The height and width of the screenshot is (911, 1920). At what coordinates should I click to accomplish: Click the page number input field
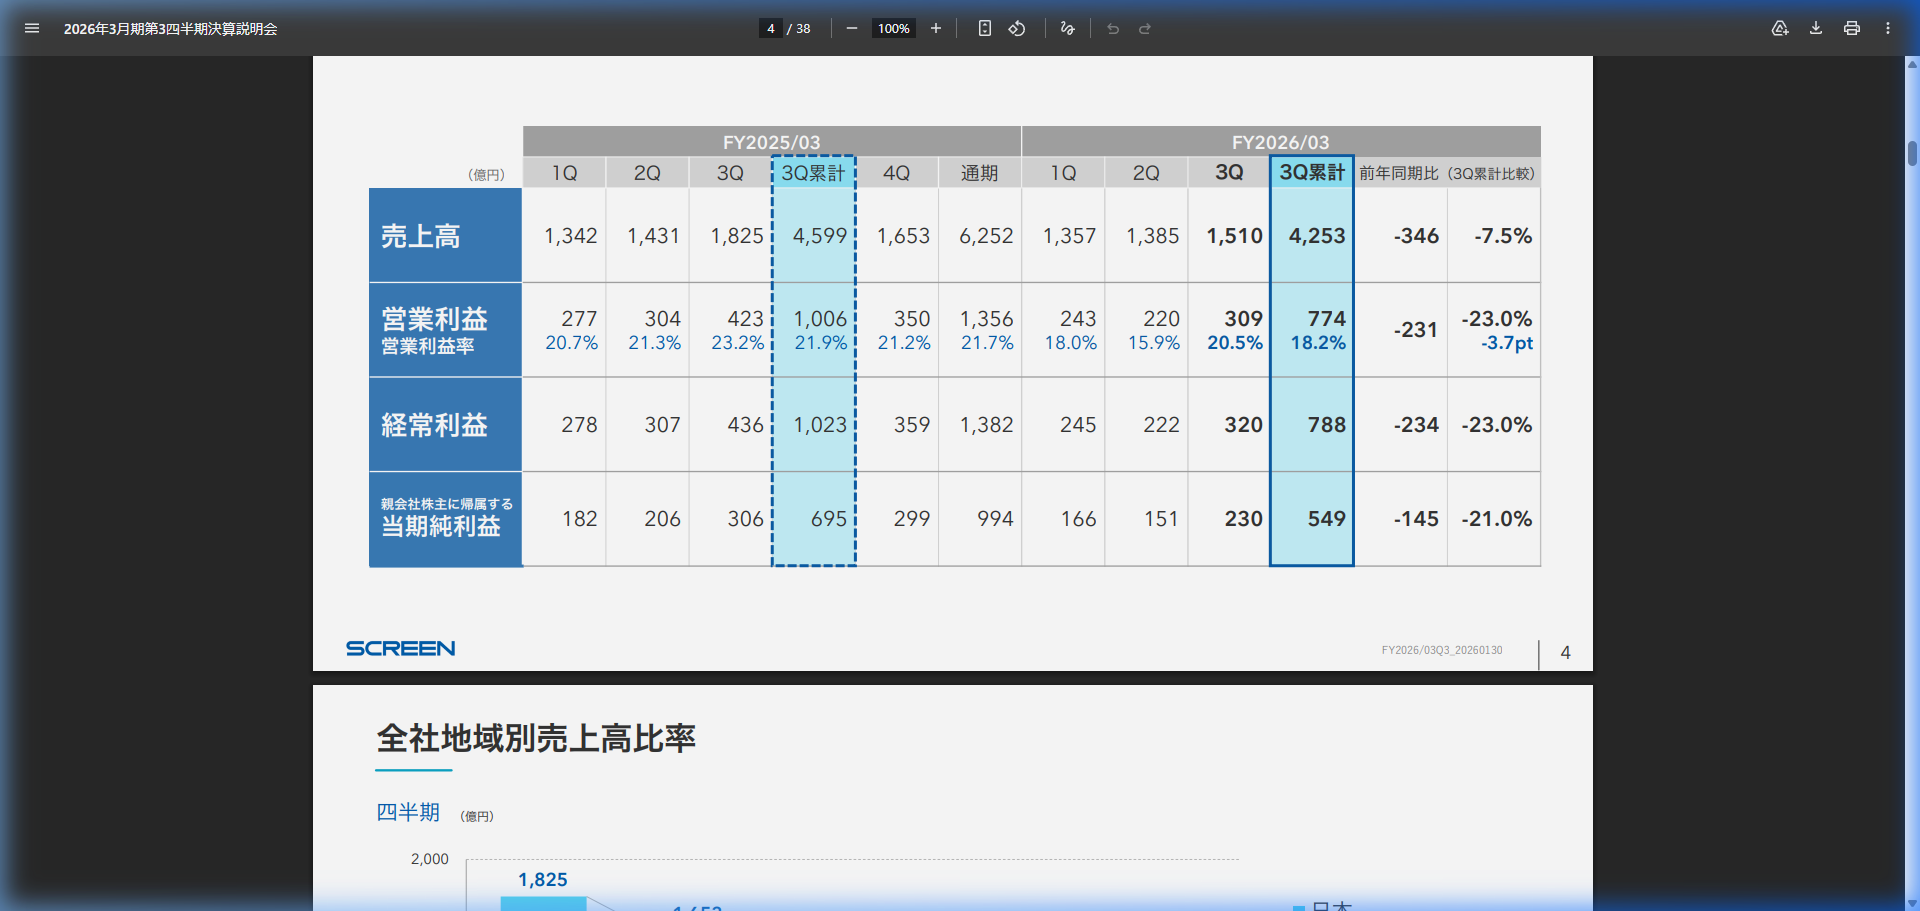point(770,28)
